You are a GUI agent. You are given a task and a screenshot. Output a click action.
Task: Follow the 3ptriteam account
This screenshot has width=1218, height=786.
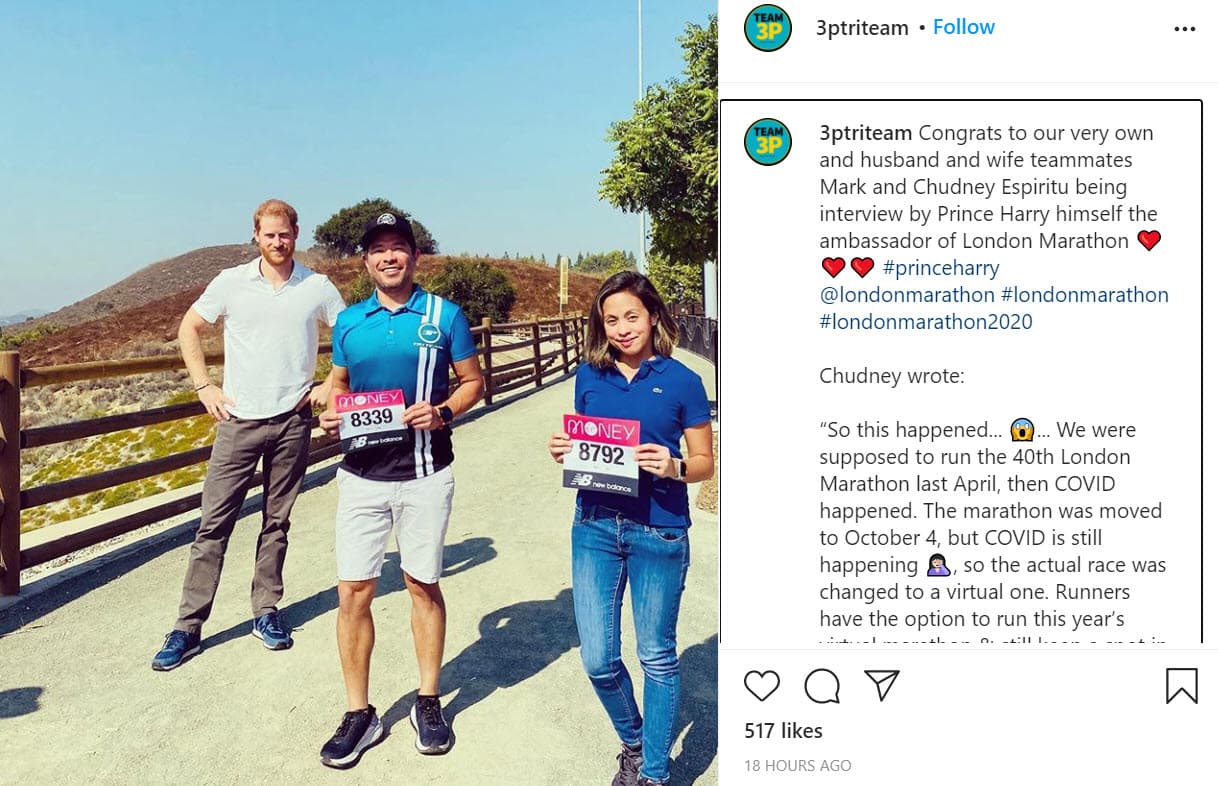[963, 27]
